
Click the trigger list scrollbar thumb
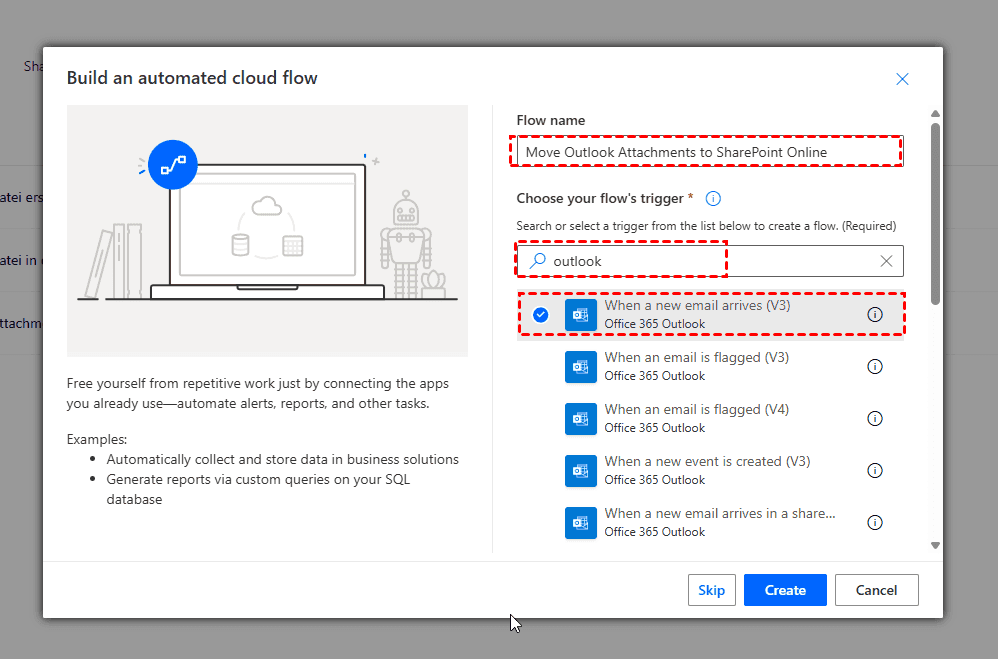click(x=935, y=213)
